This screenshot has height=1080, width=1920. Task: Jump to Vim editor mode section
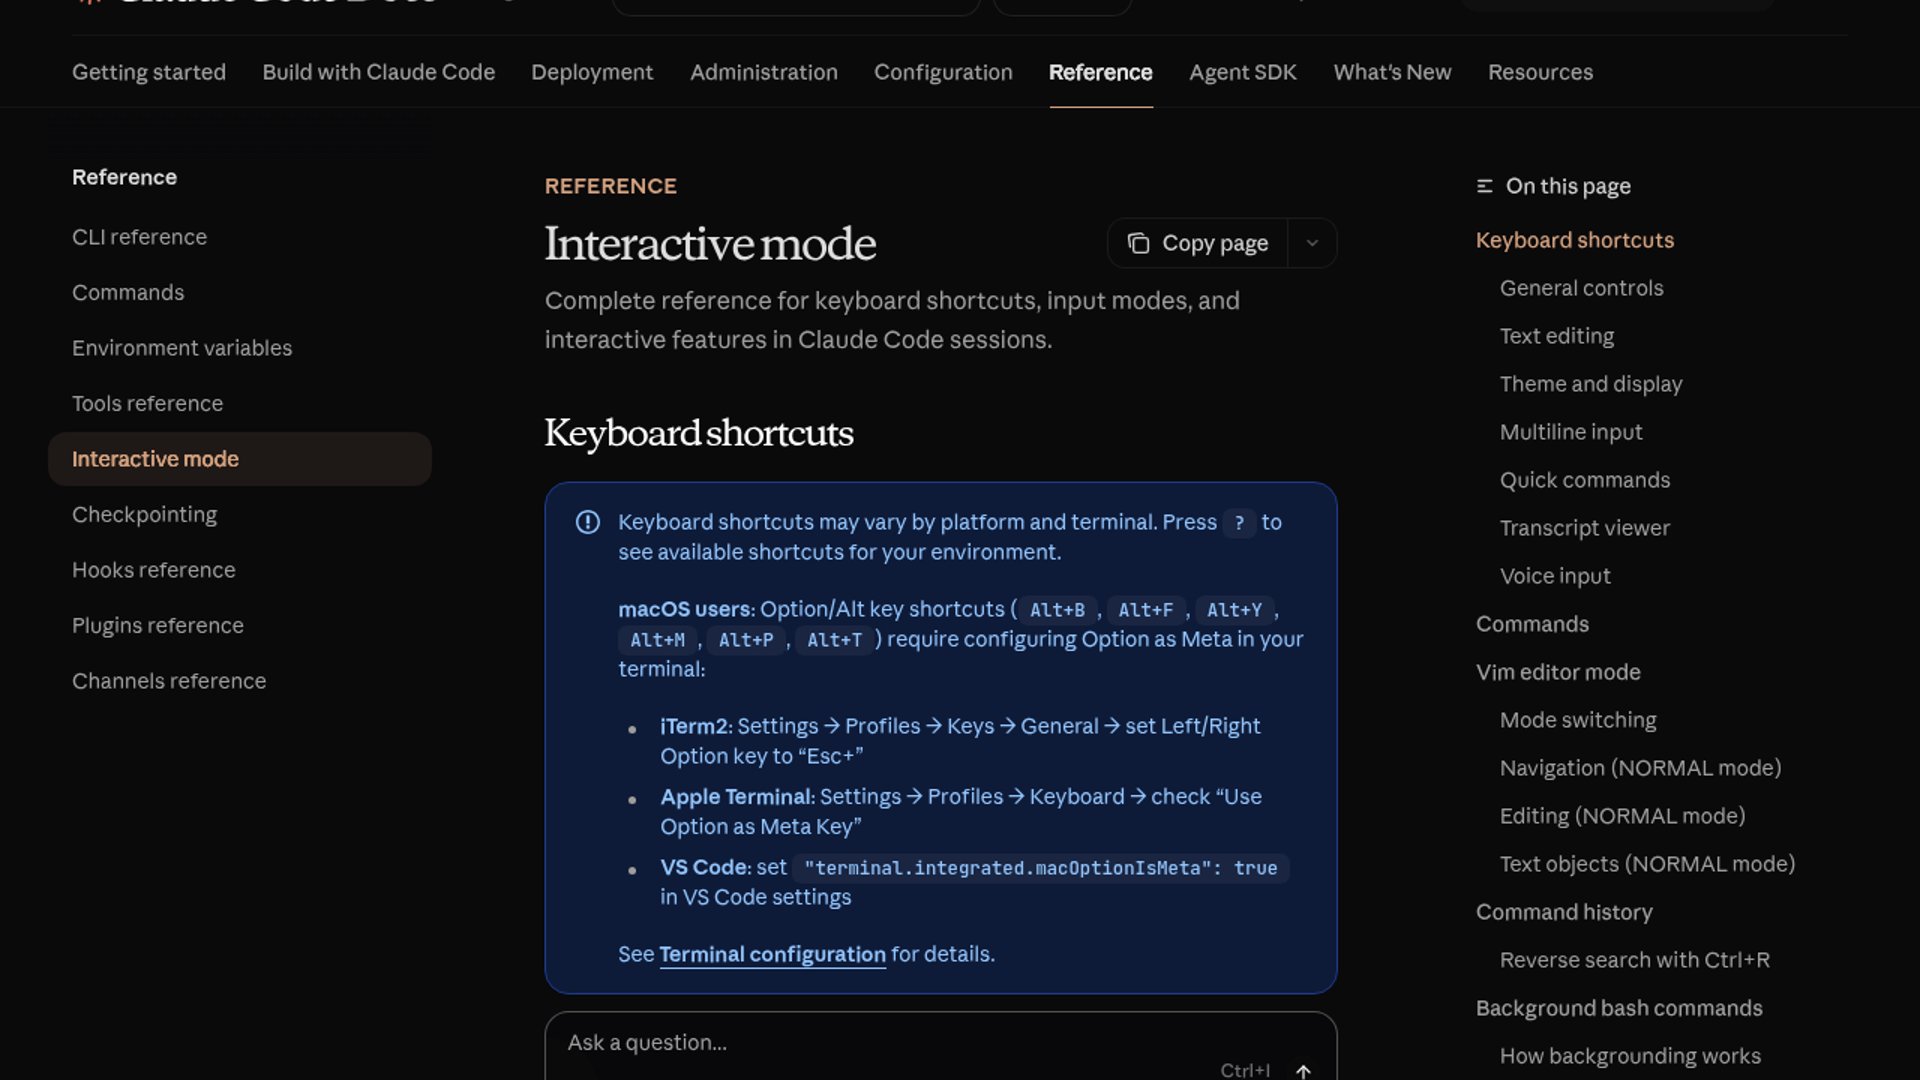[x=1557, y=672]
